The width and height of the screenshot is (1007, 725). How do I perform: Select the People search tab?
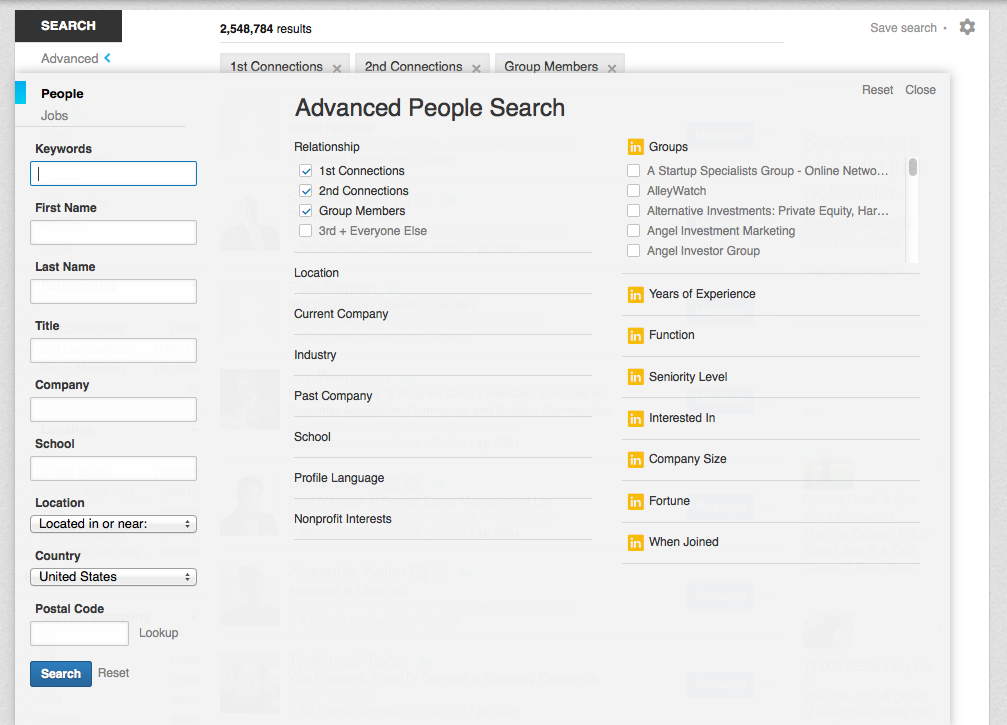tap(62, 94)
